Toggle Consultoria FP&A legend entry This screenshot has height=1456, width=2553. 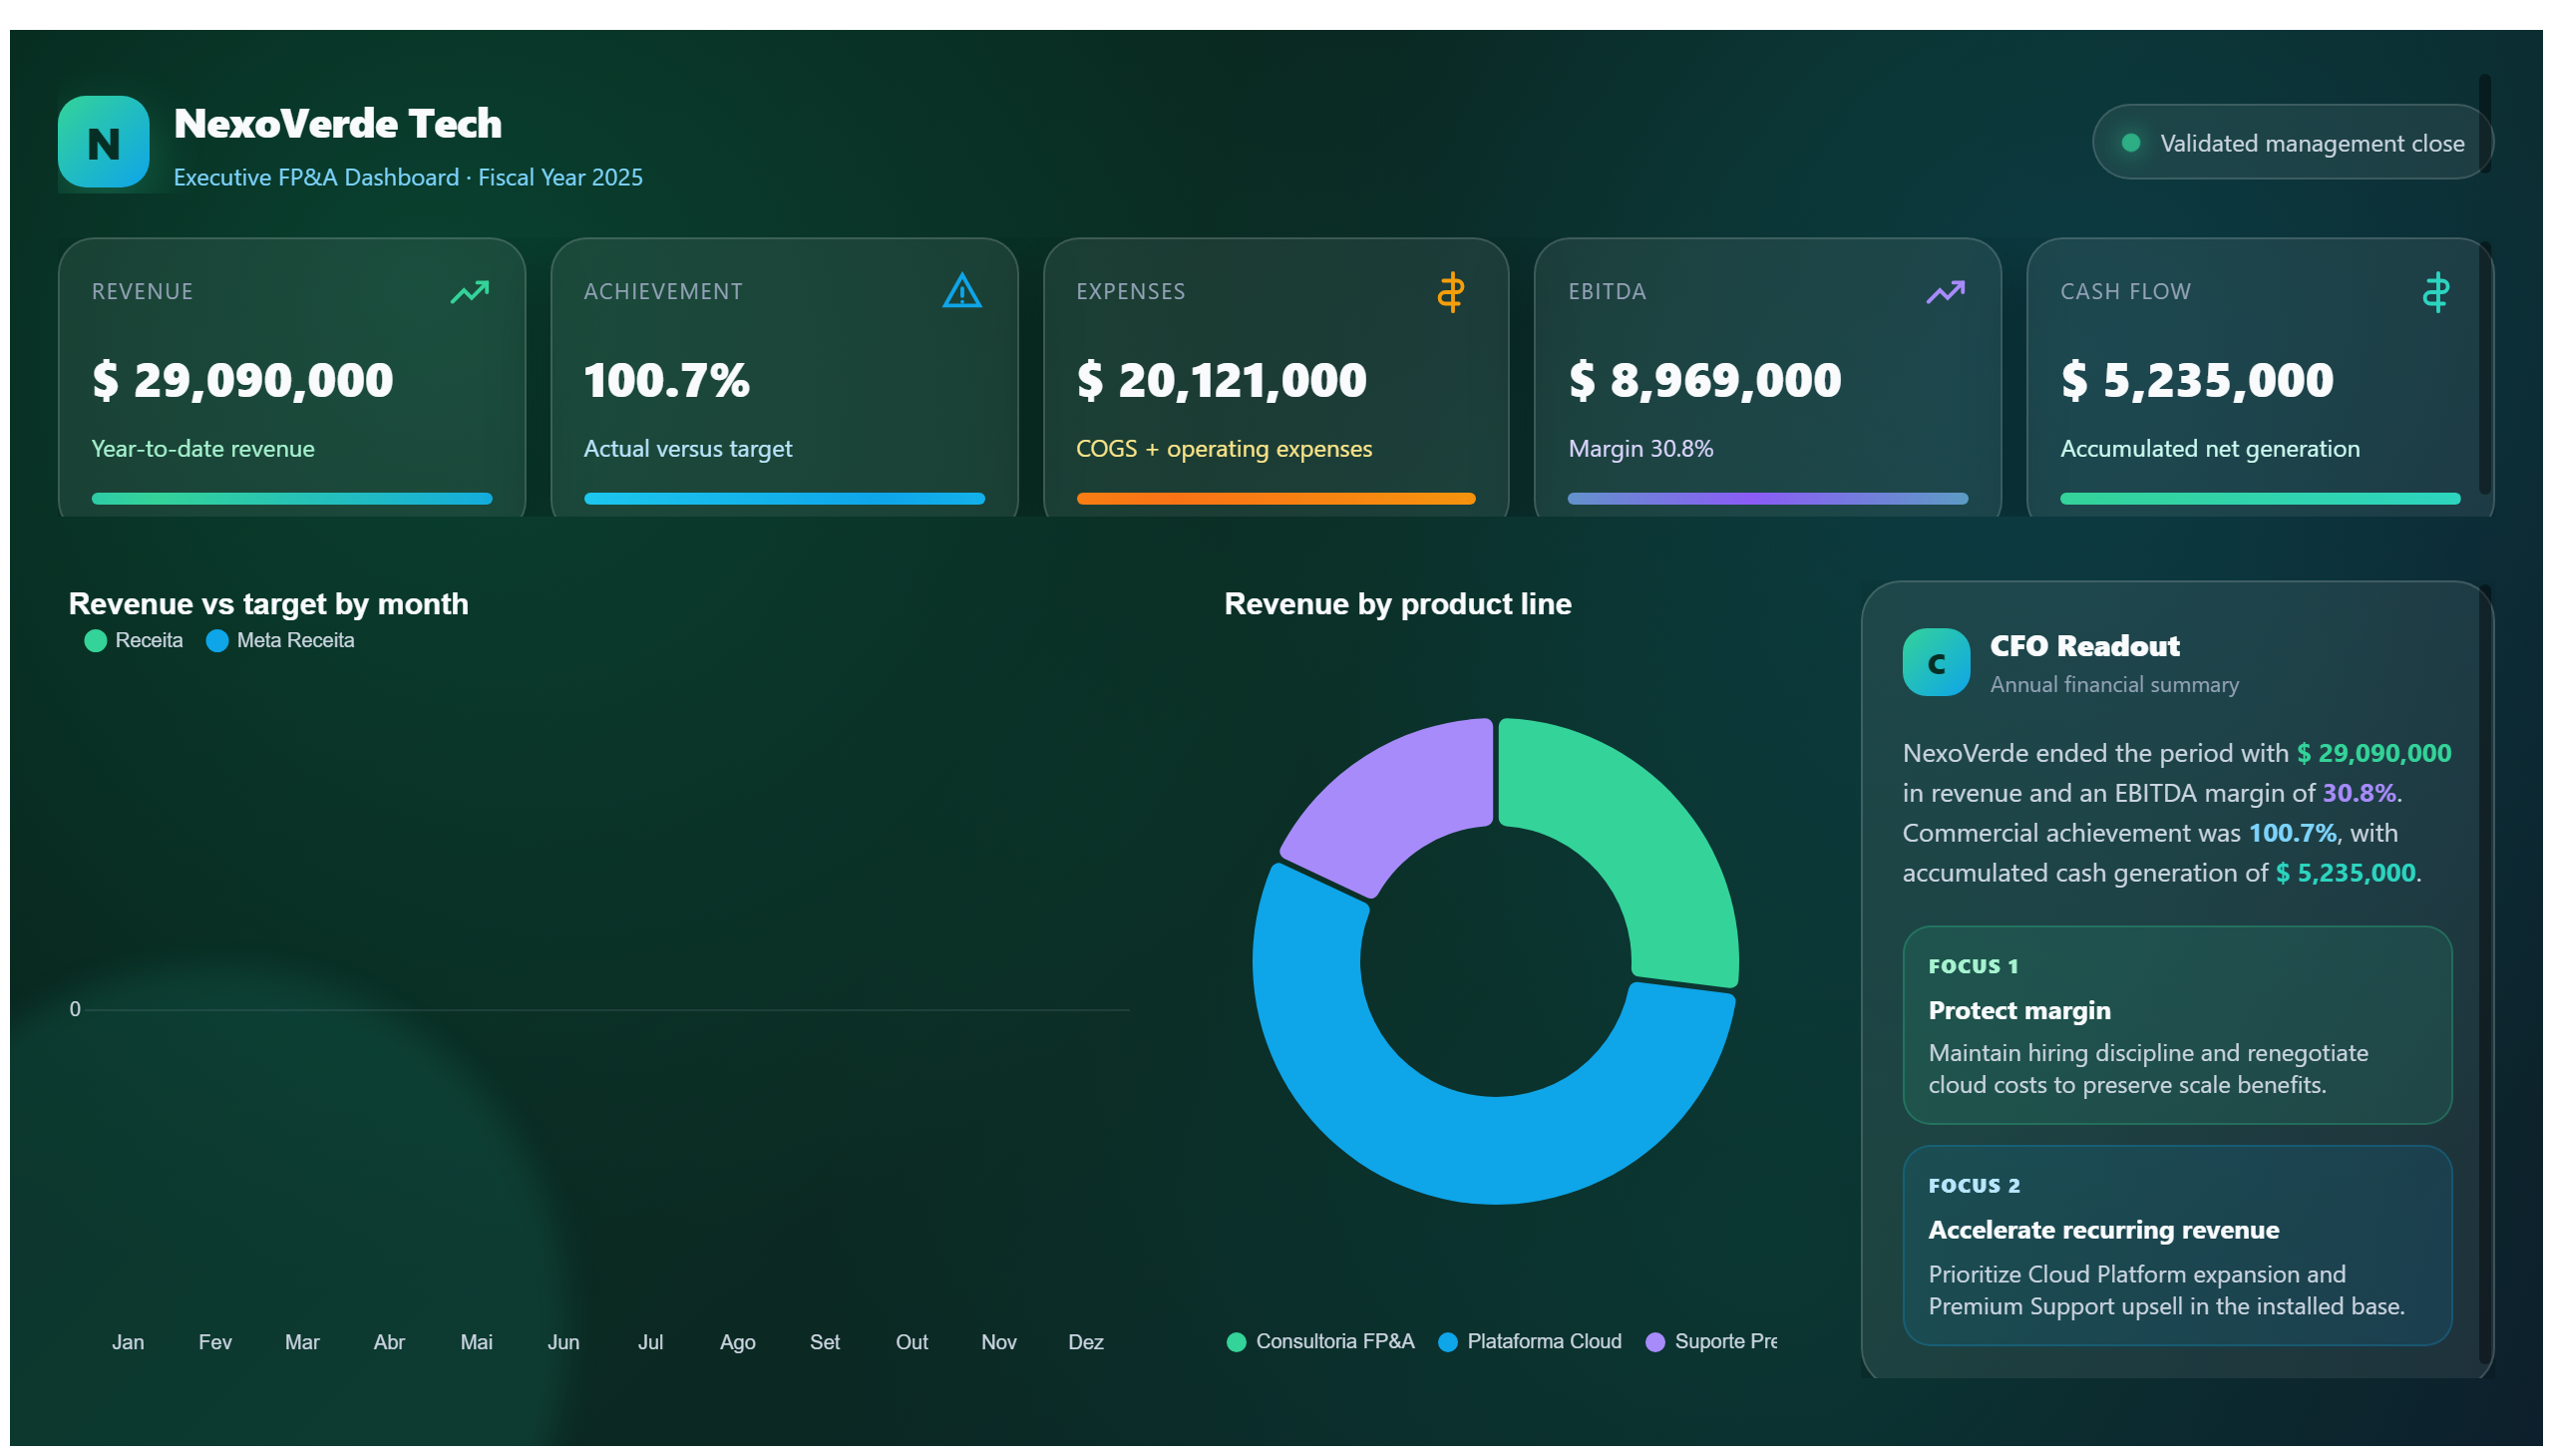1320,1341
